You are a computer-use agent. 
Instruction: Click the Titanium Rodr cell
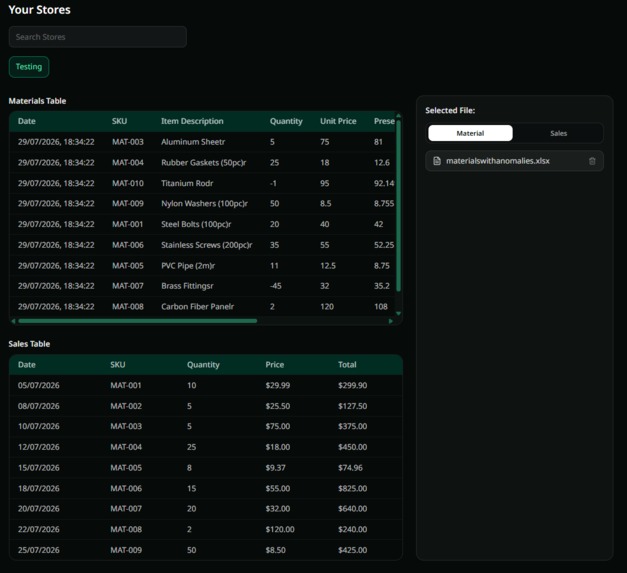[187, 183]
